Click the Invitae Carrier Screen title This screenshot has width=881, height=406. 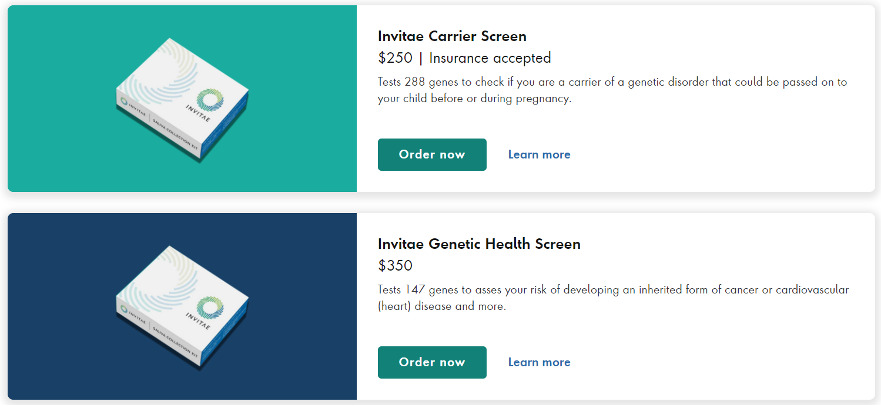452,37
